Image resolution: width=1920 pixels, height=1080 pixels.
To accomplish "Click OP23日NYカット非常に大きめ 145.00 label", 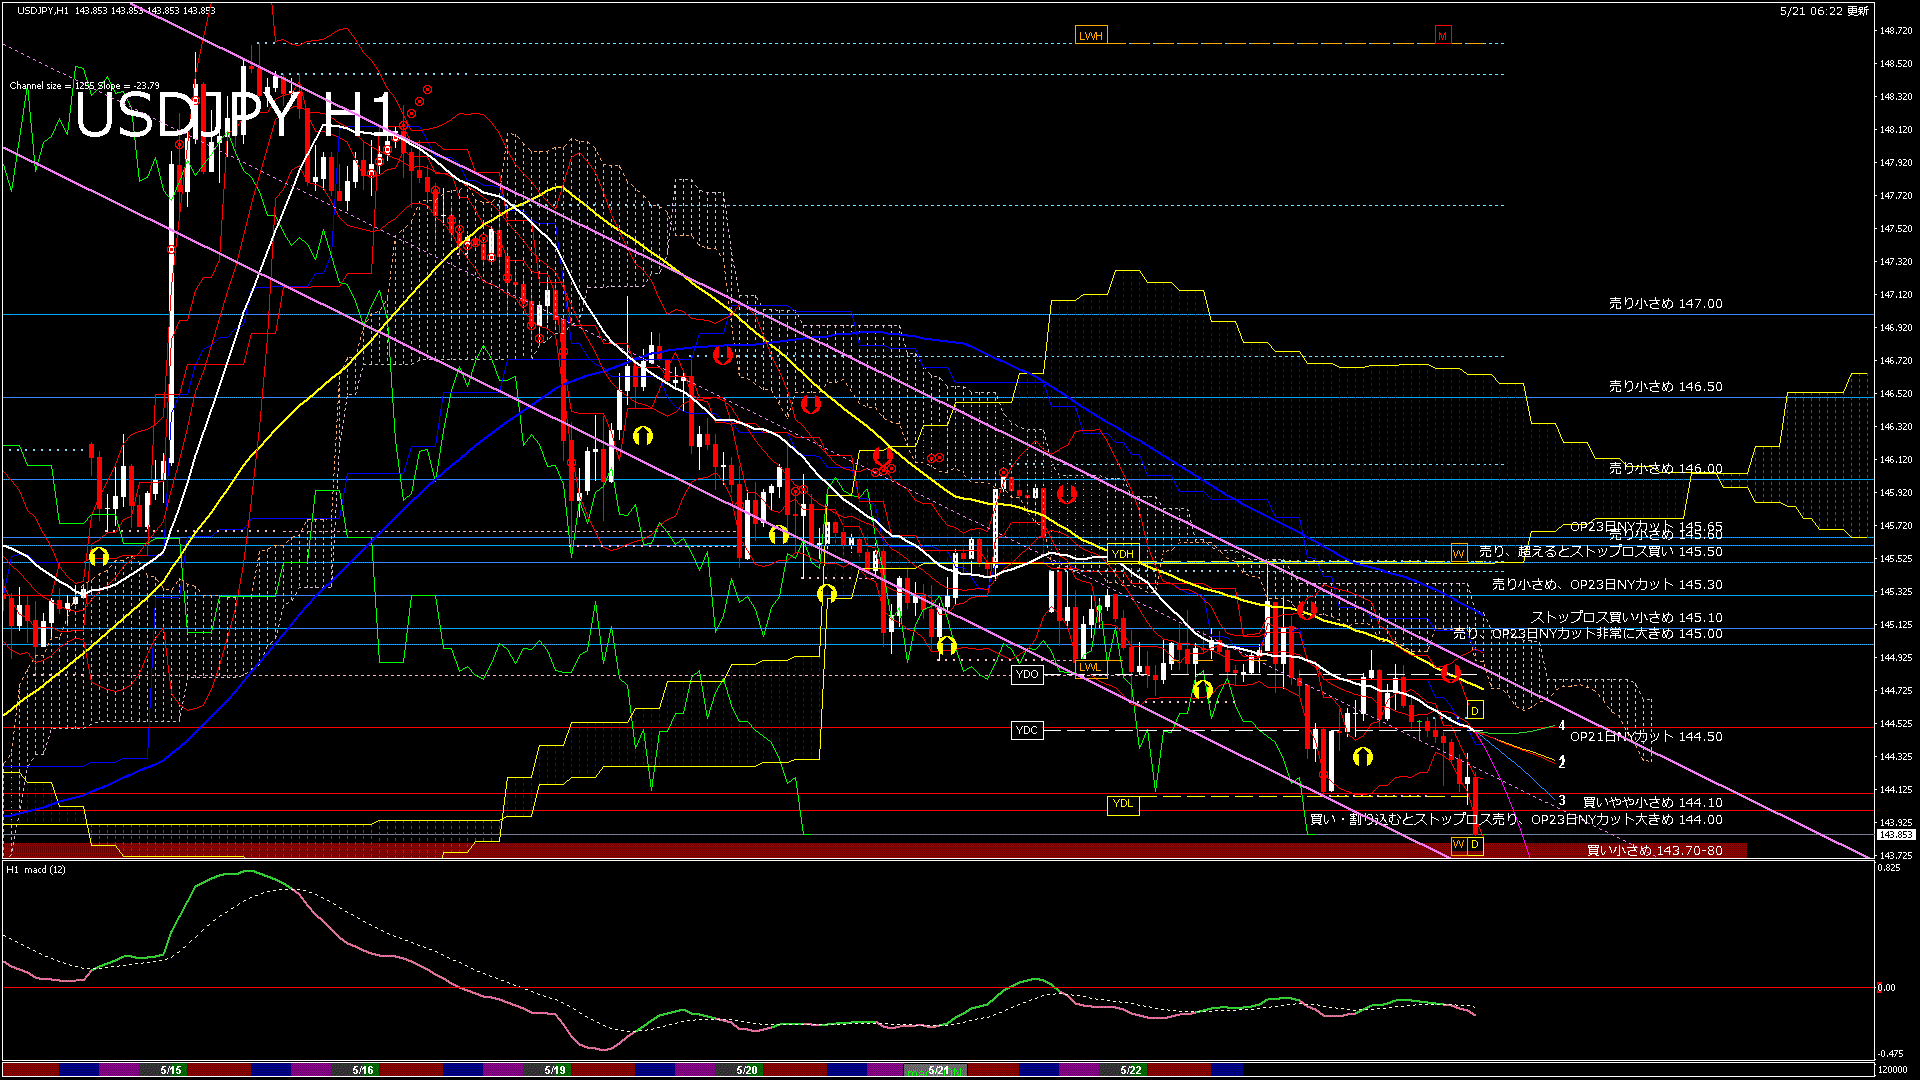I will [1587, 634].
